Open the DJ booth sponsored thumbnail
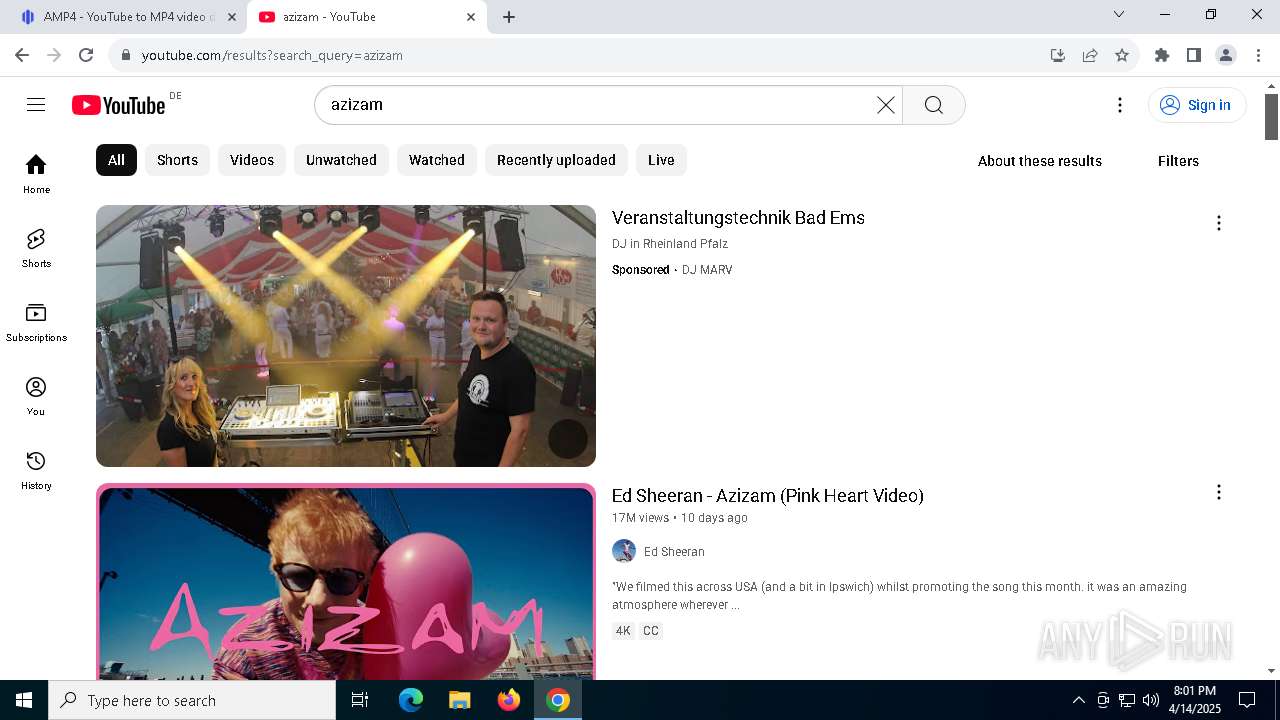The height and width of the screenshot is (720, 1280). [346, 336]
